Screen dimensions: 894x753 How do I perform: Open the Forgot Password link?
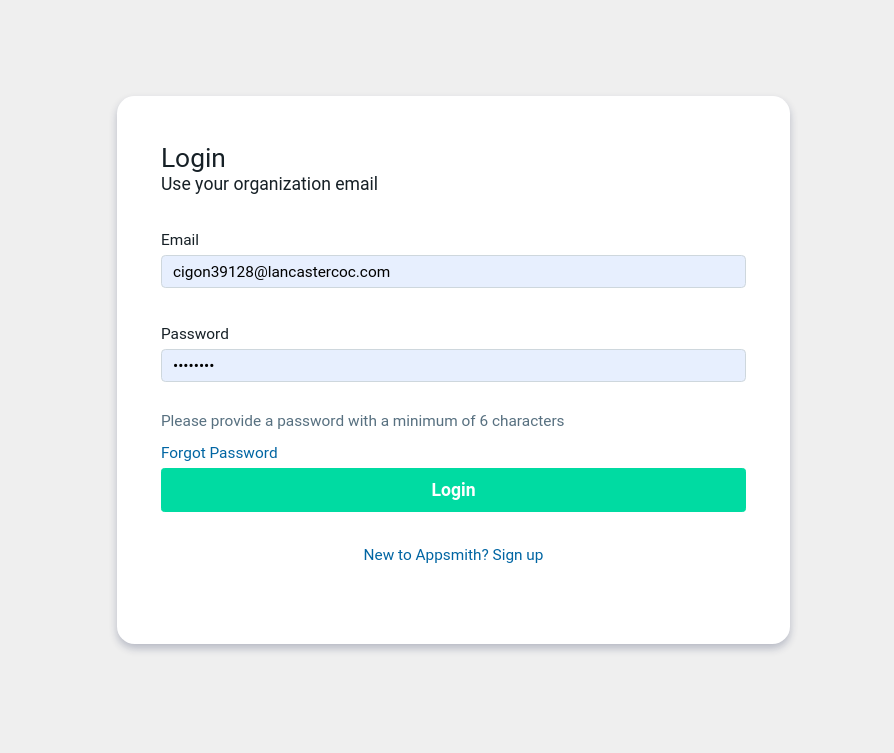pos(219,453)
